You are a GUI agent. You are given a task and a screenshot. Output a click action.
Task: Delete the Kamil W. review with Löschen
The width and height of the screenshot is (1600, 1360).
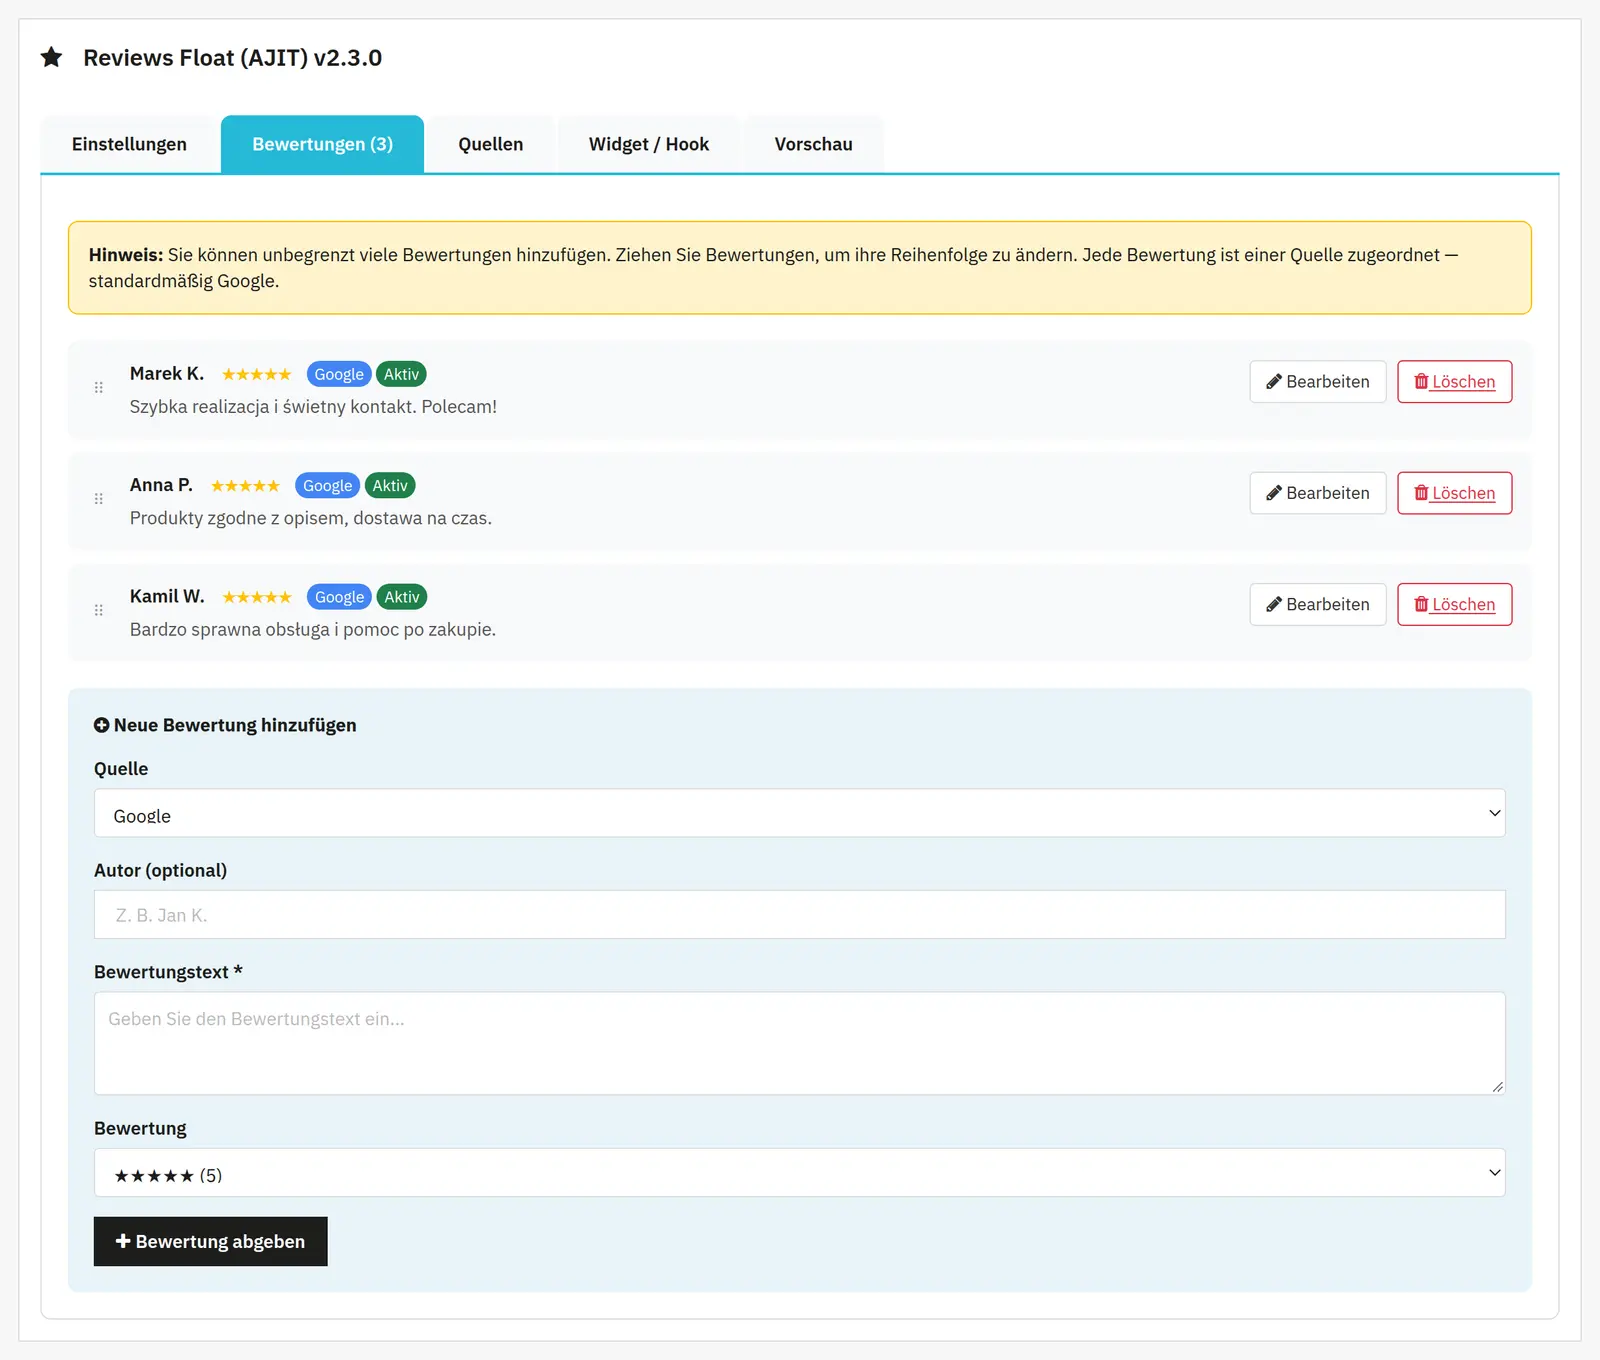(1454, 604)
